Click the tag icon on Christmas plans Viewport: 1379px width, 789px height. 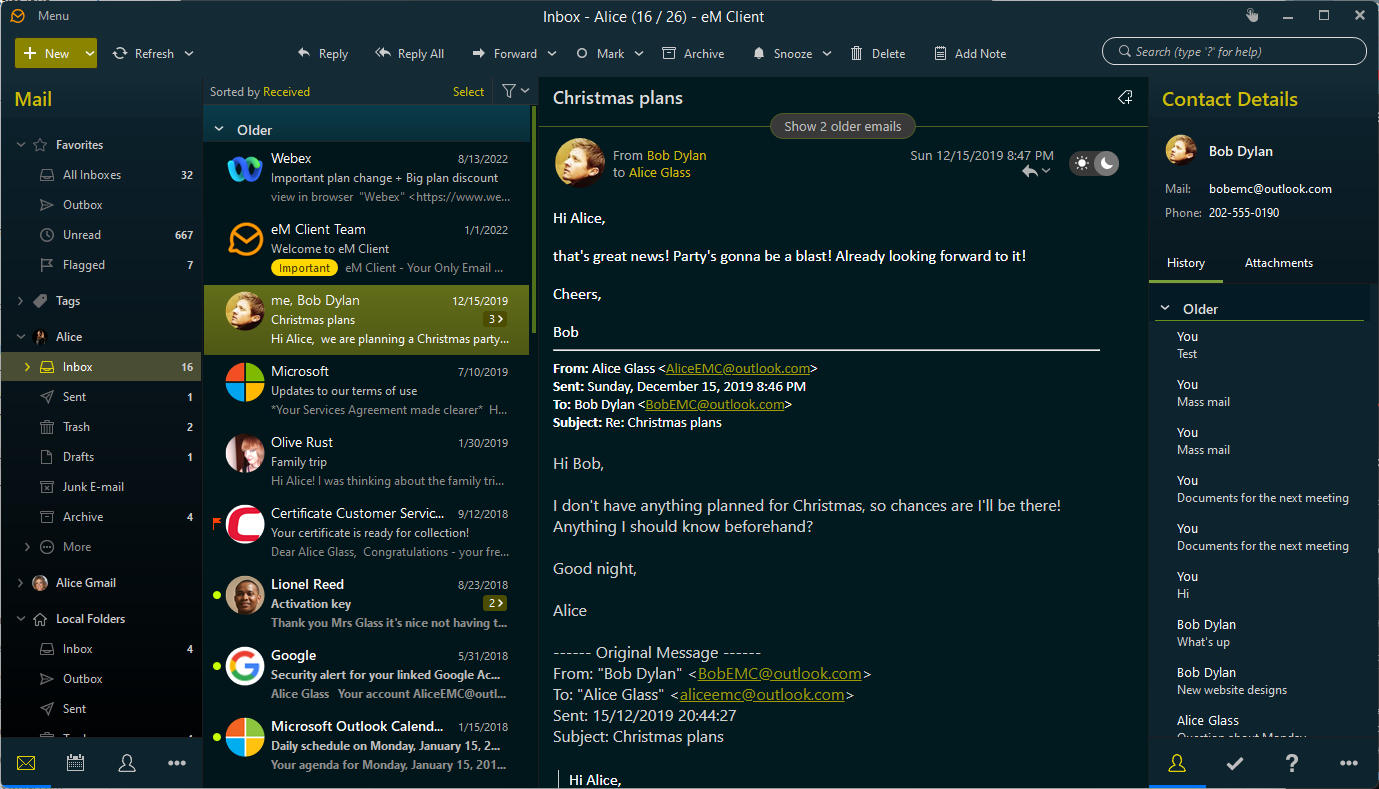[1125, 98]
